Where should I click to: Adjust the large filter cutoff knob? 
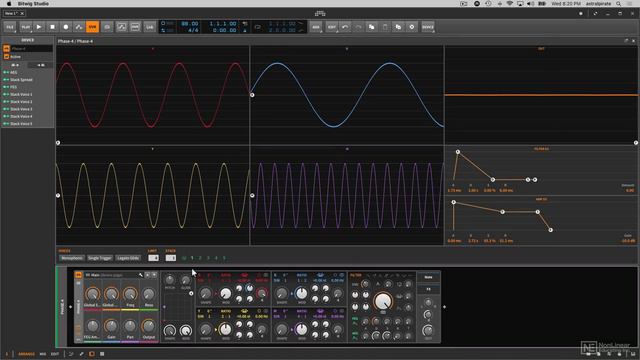(383, 301)
